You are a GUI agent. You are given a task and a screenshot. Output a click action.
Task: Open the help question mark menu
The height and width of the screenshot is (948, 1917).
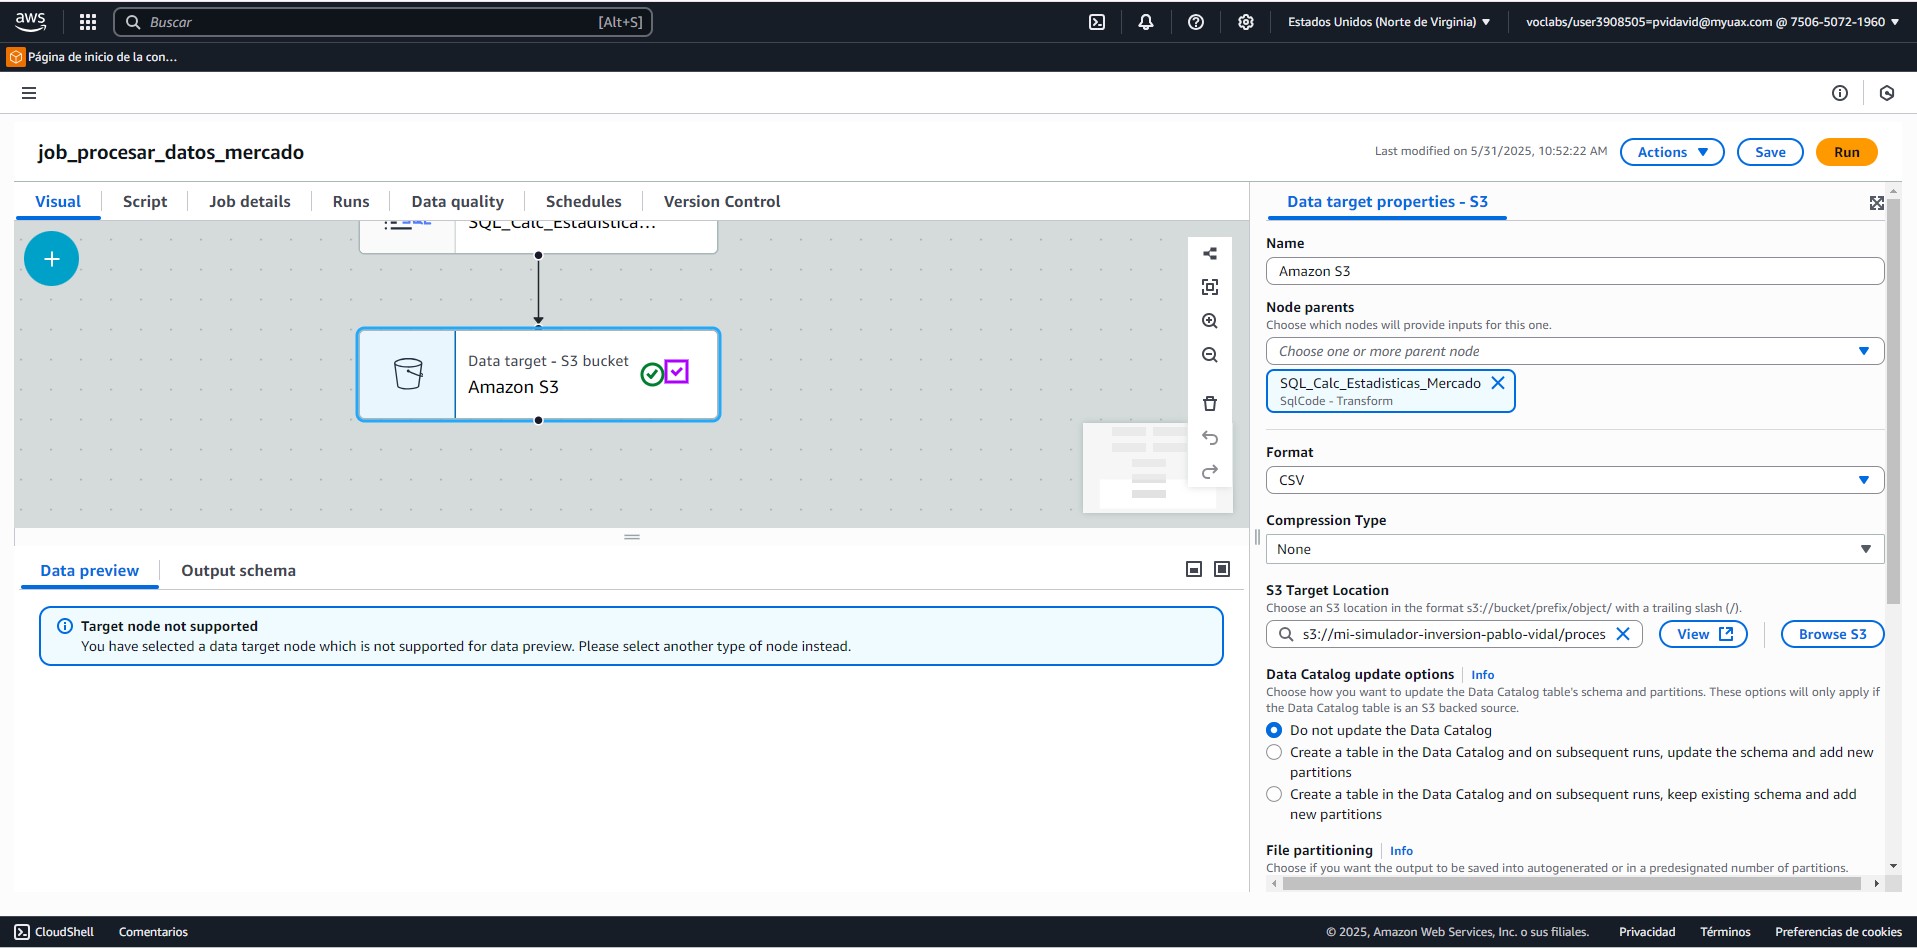[1196, 22]
